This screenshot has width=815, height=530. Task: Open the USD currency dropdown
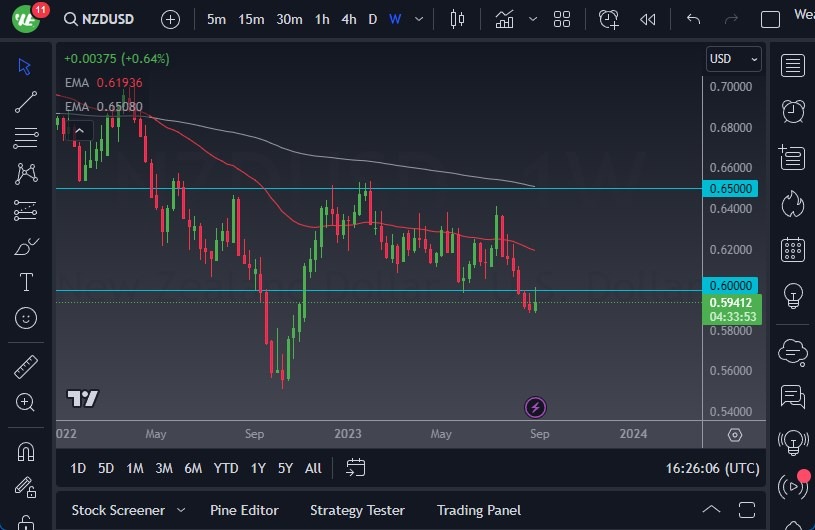733,59
